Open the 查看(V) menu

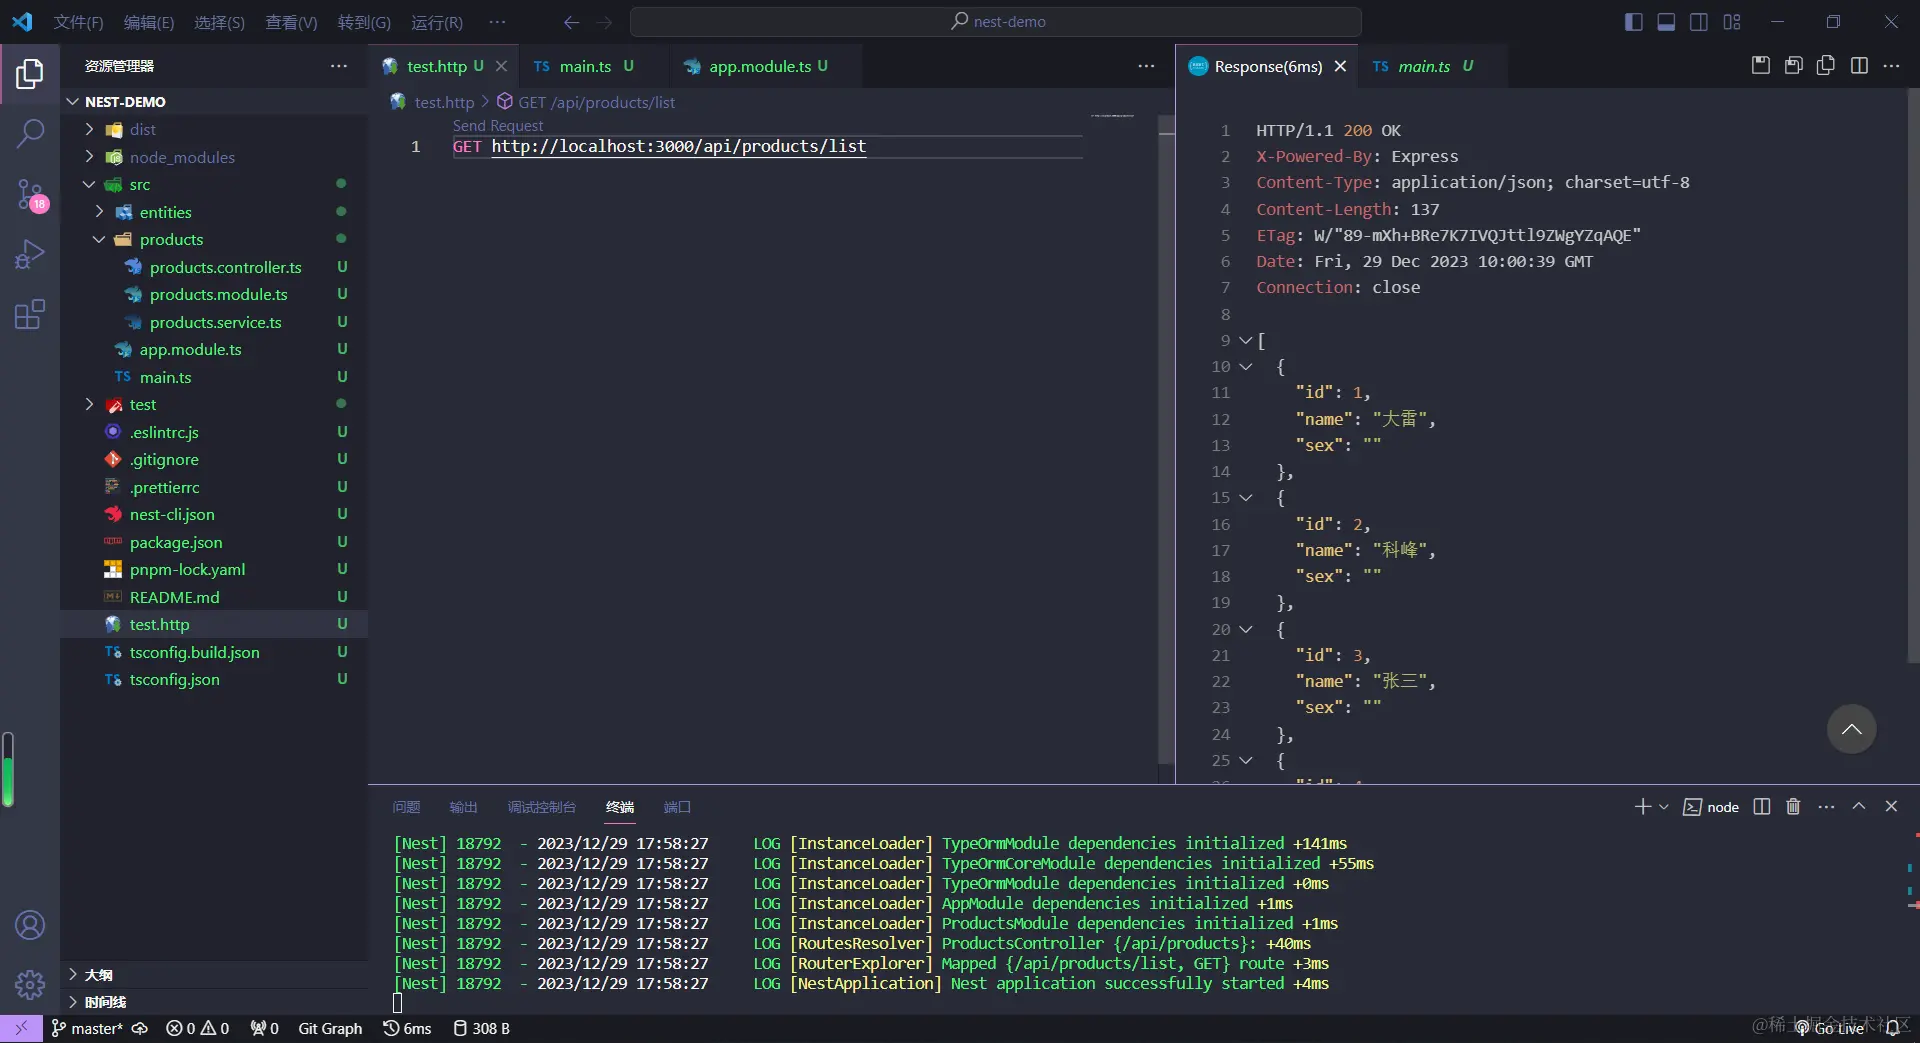[290, 22]
